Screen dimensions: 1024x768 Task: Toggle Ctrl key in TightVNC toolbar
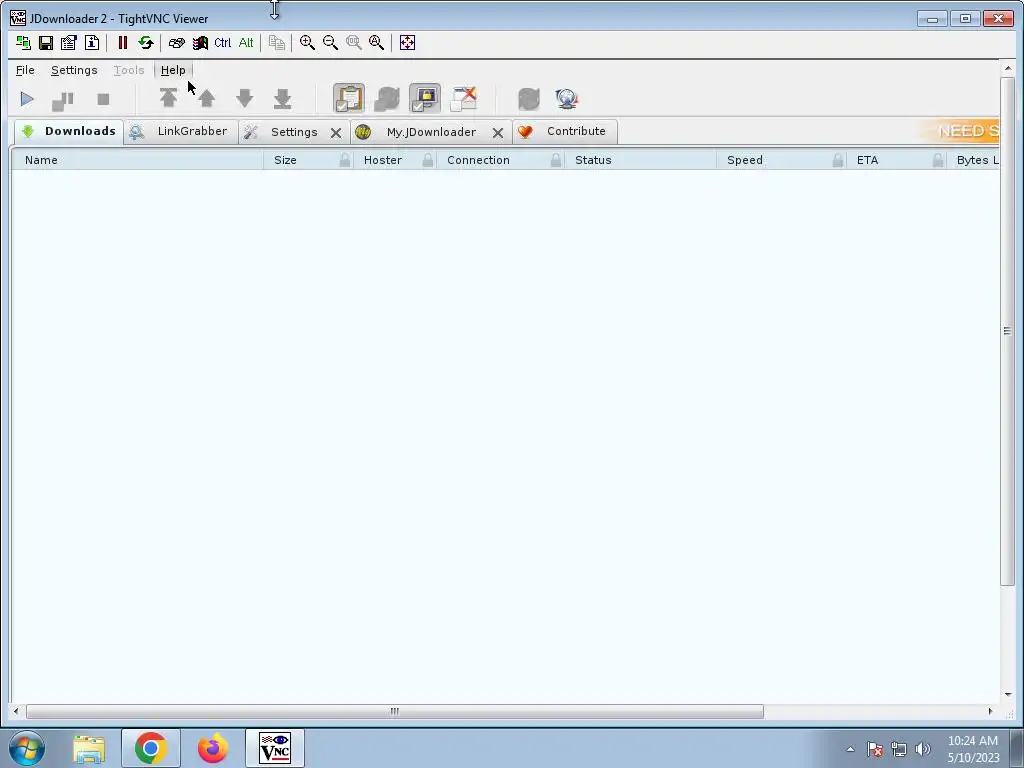(x=223, y=43)
